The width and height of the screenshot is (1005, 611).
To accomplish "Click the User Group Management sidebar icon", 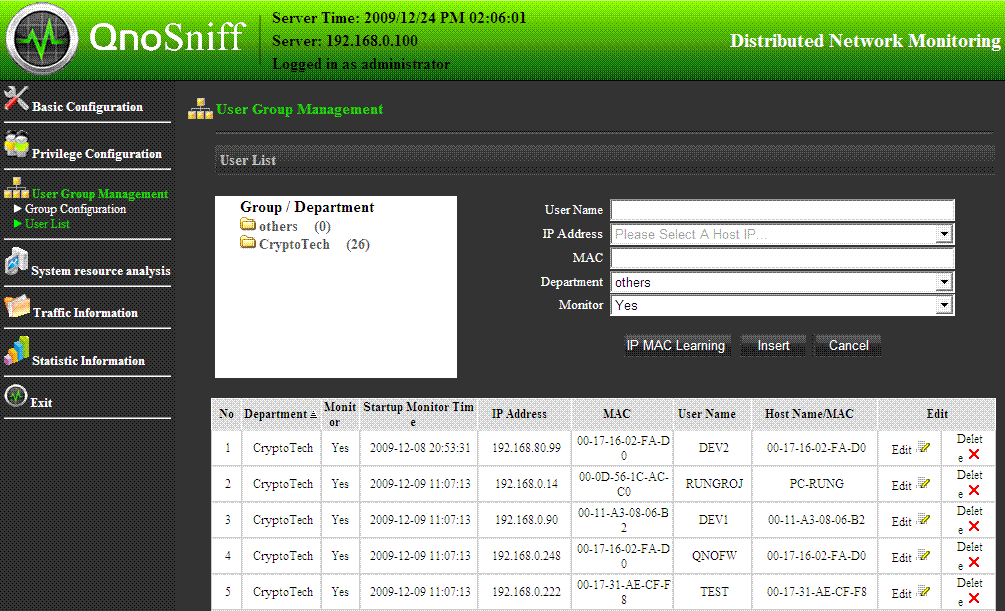I will point(17,188).
